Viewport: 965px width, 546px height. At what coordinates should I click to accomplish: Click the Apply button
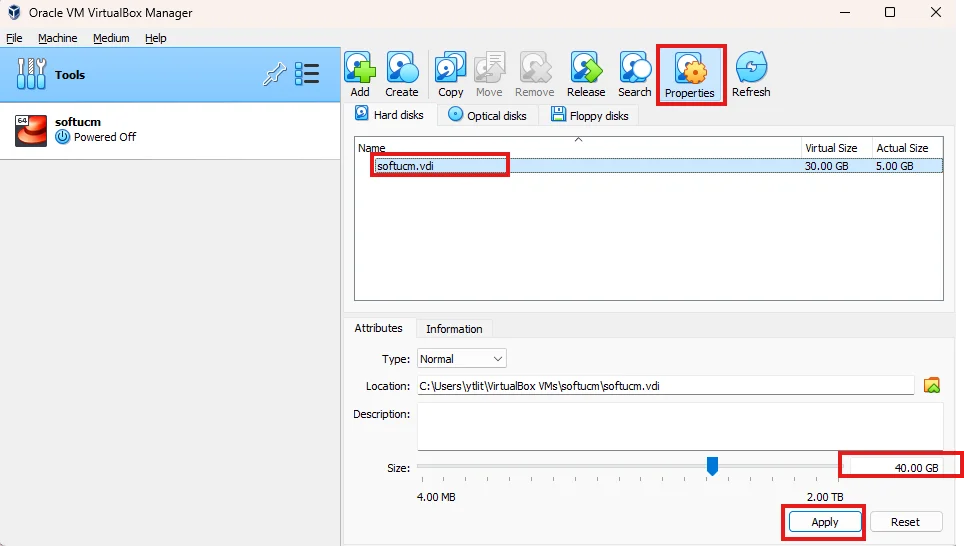coord(825,522)
